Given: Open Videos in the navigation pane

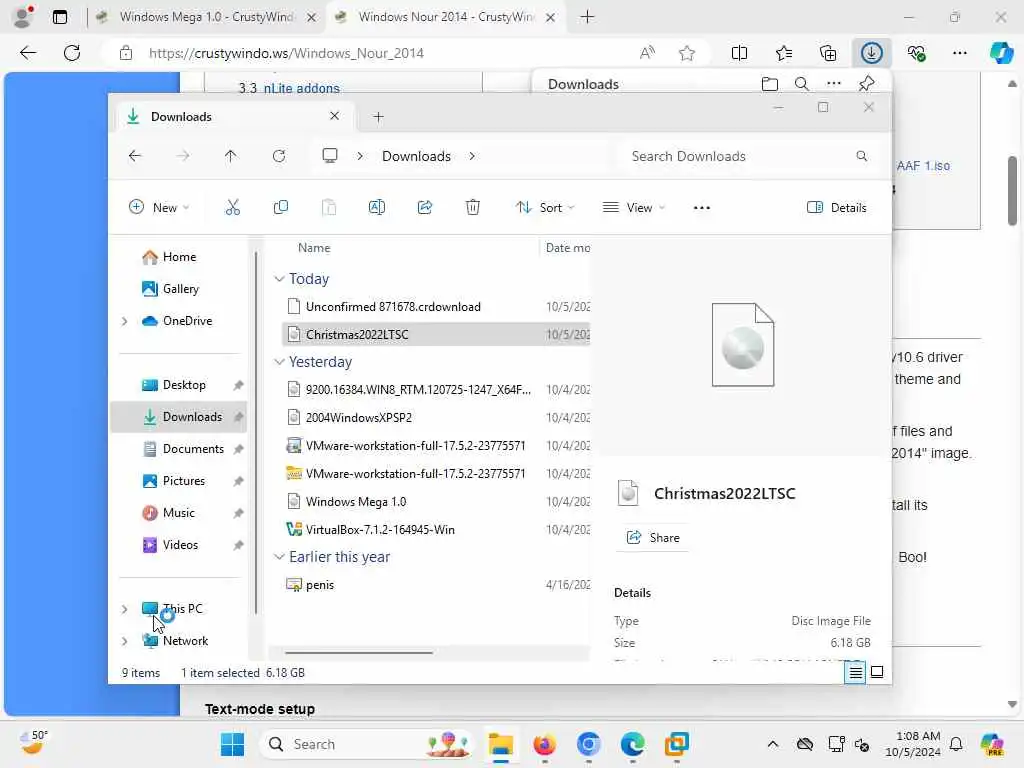Looking at the screenshot, I should click(x=180, y=545).
